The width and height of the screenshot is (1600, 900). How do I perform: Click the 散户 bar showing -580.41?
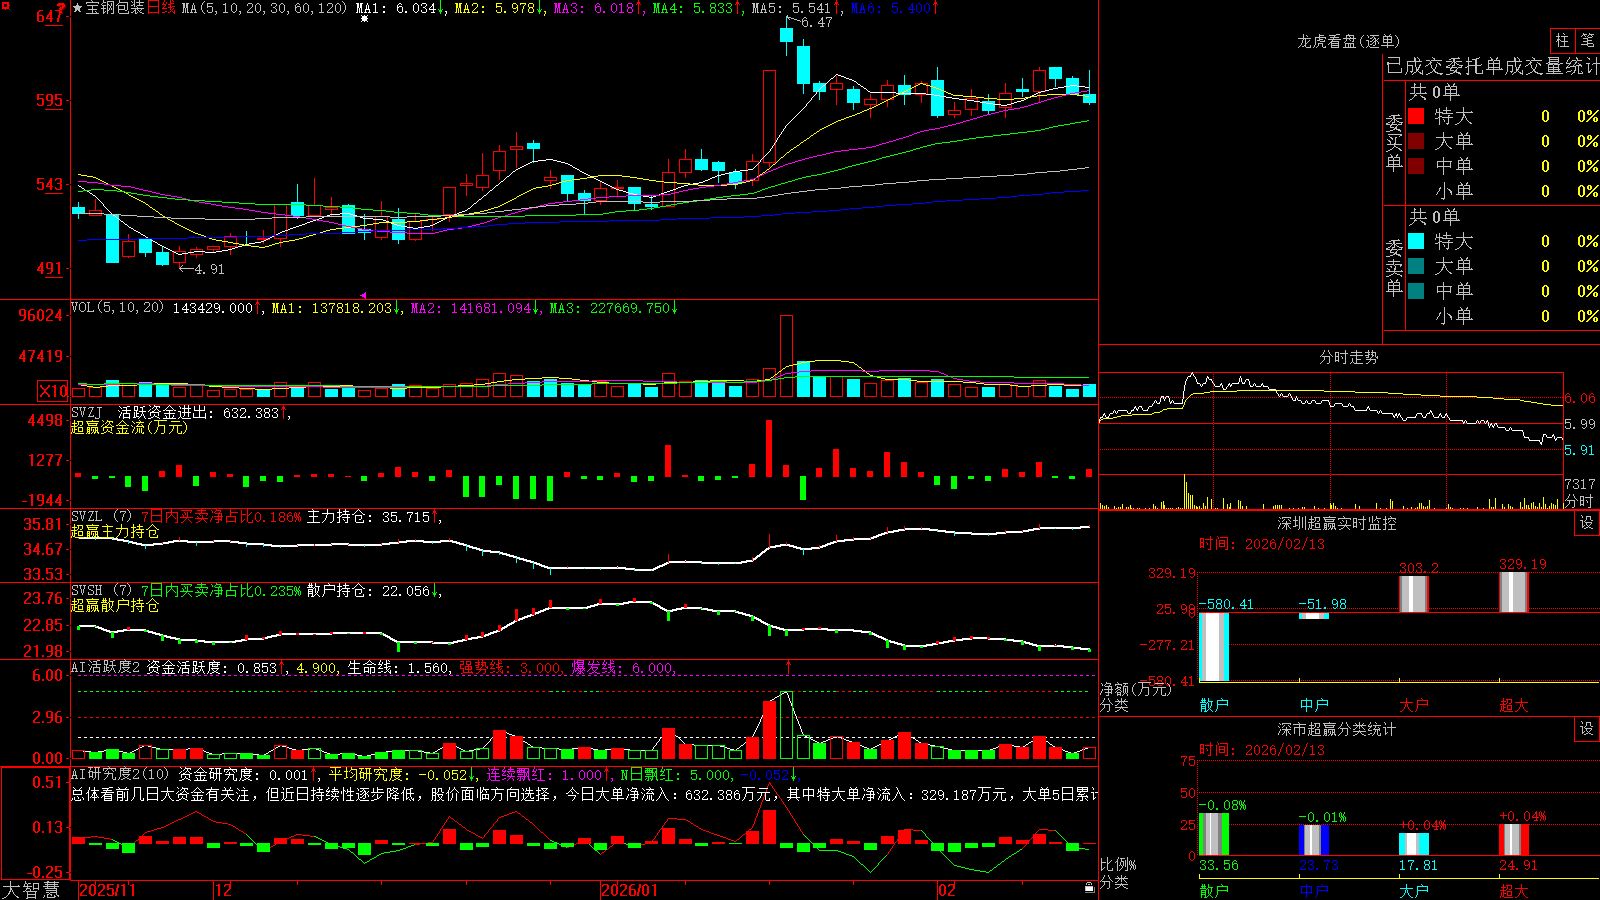tap(1214, 647)
